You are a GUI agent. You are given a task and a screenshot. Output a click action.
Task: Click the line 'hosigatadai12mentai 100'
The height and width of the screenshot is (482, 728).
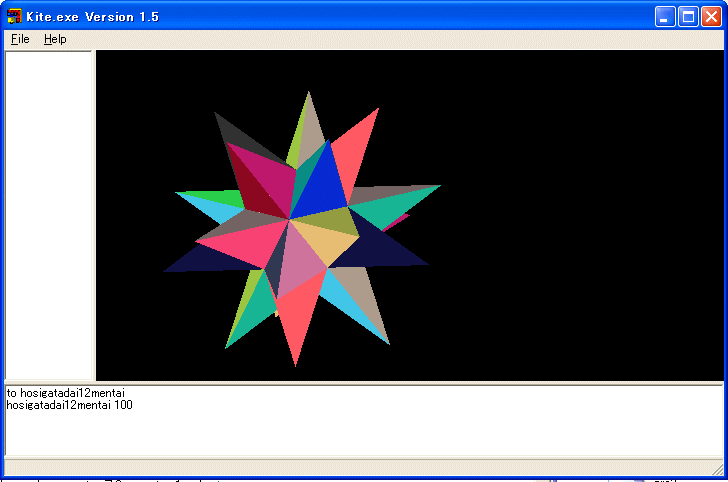tap(70, 405)
